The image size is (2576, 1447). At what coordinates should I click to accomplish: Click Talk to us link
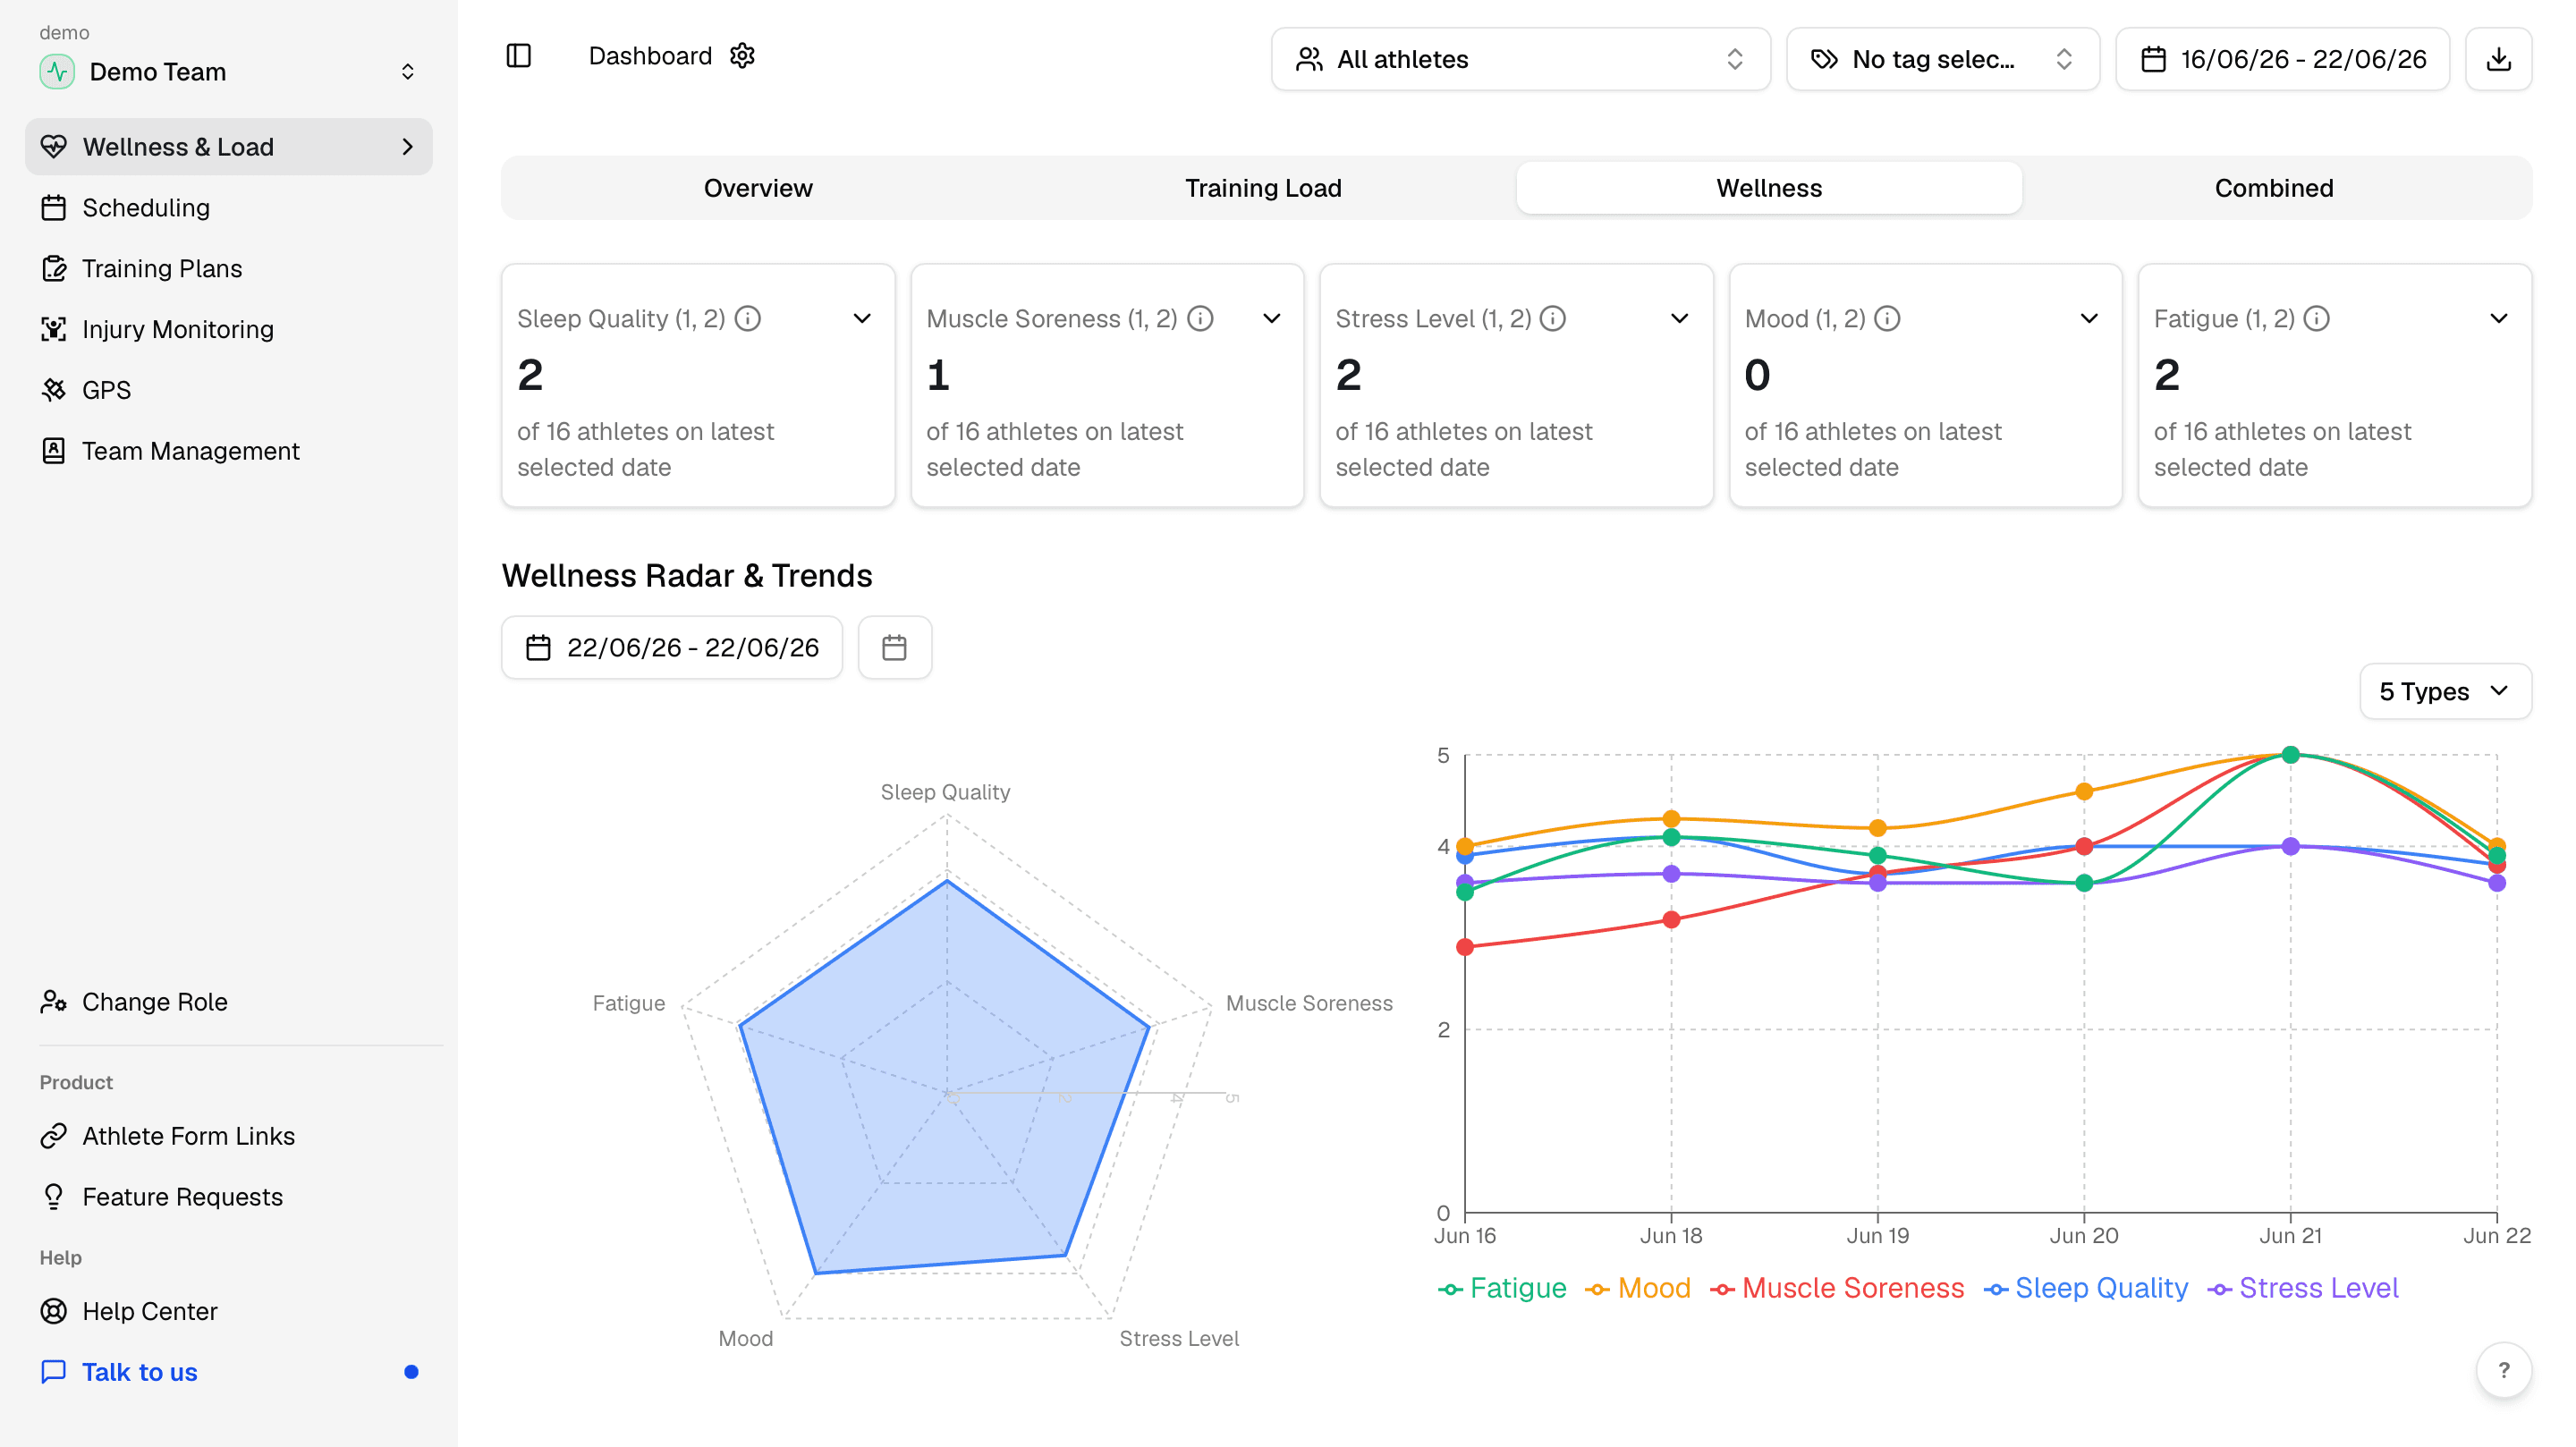[228, 1372]
